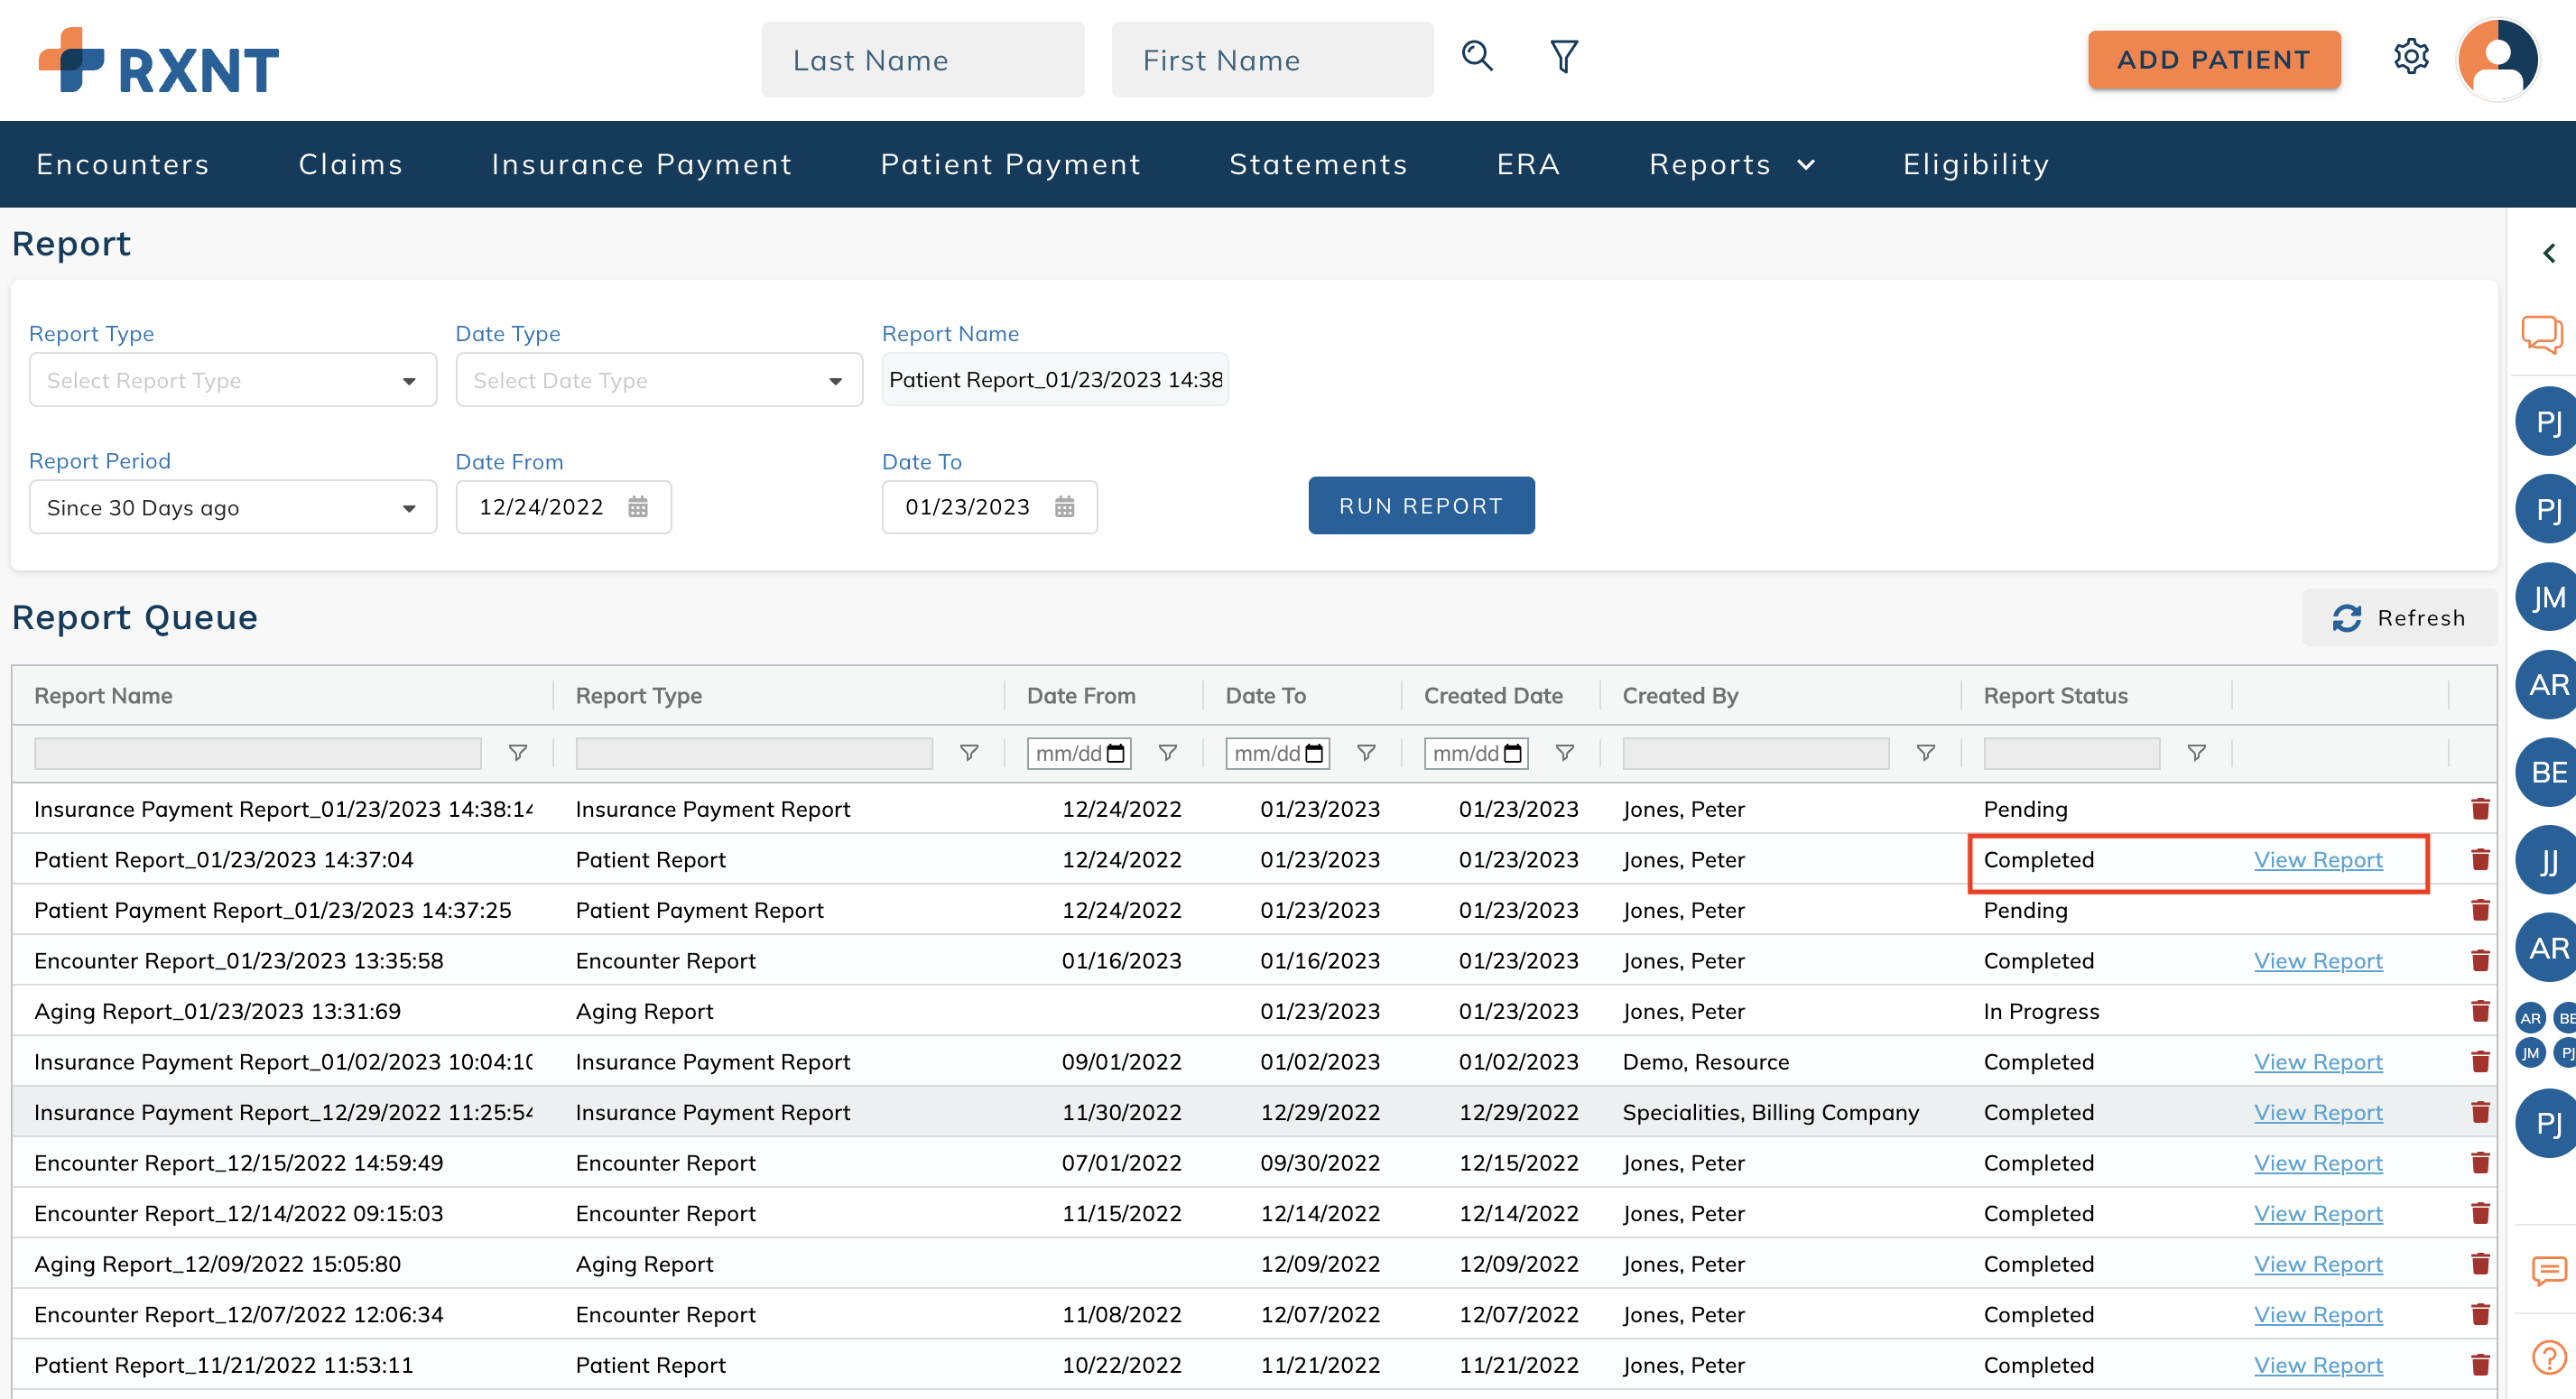Image resolution: width=2576 pixels, height=1399 pixels.
Task: Click the RUN REPORT button
Action: (1421, 505)
